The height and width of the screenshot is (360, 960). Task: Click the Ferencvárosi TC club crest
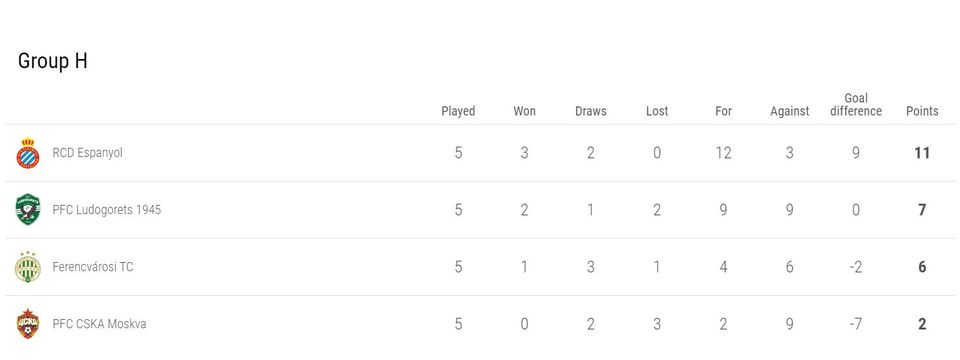28,267
